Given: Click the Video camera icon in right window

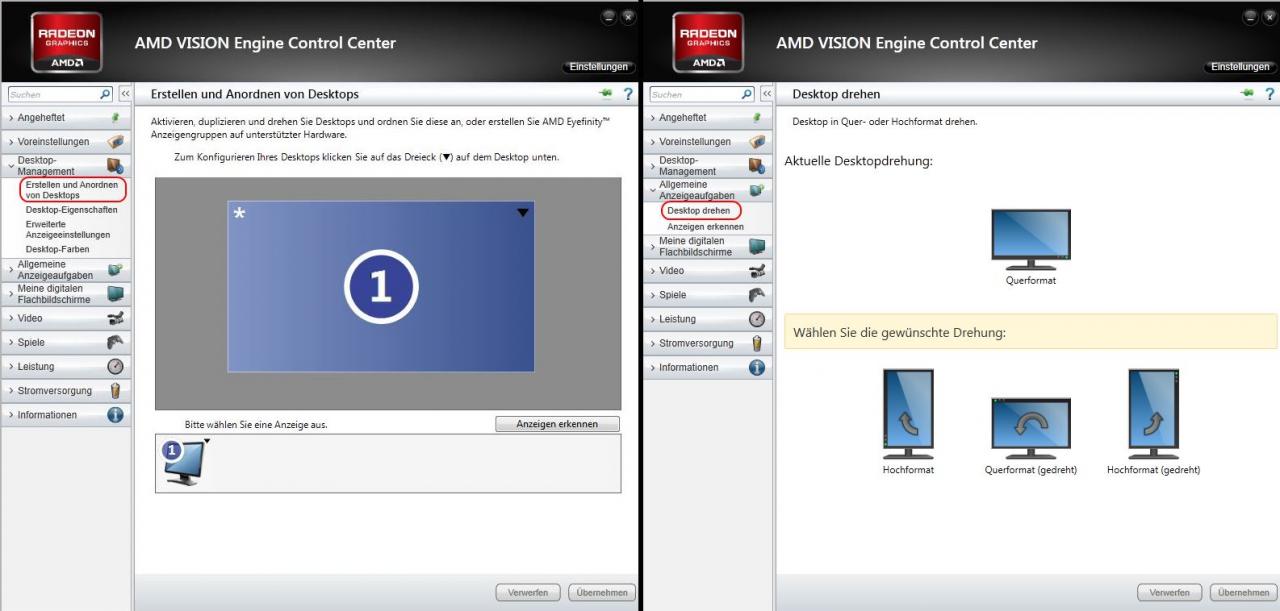Looking at the screenshot, I should [x=757, y=271].
